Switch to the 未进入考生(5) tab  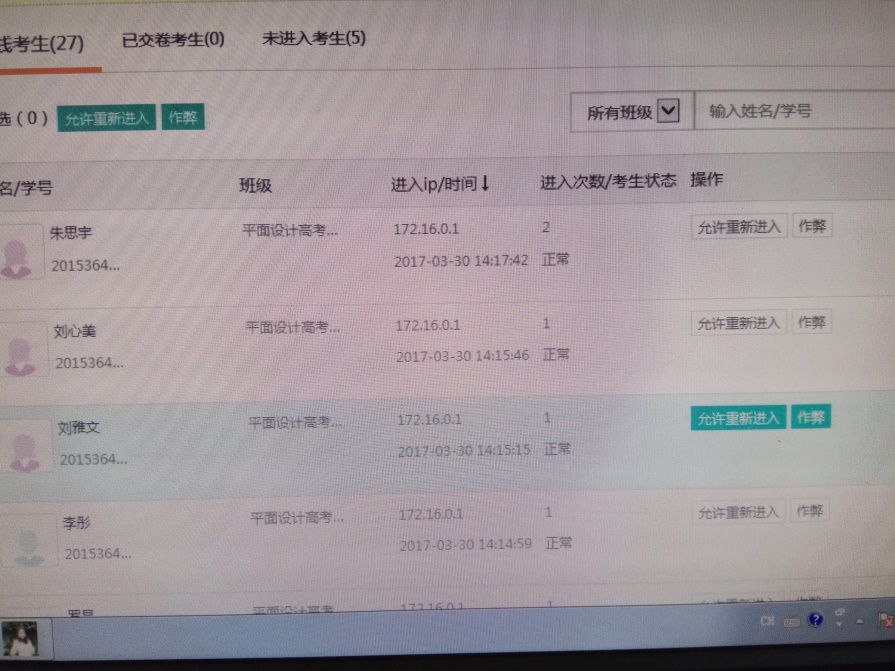314,39
